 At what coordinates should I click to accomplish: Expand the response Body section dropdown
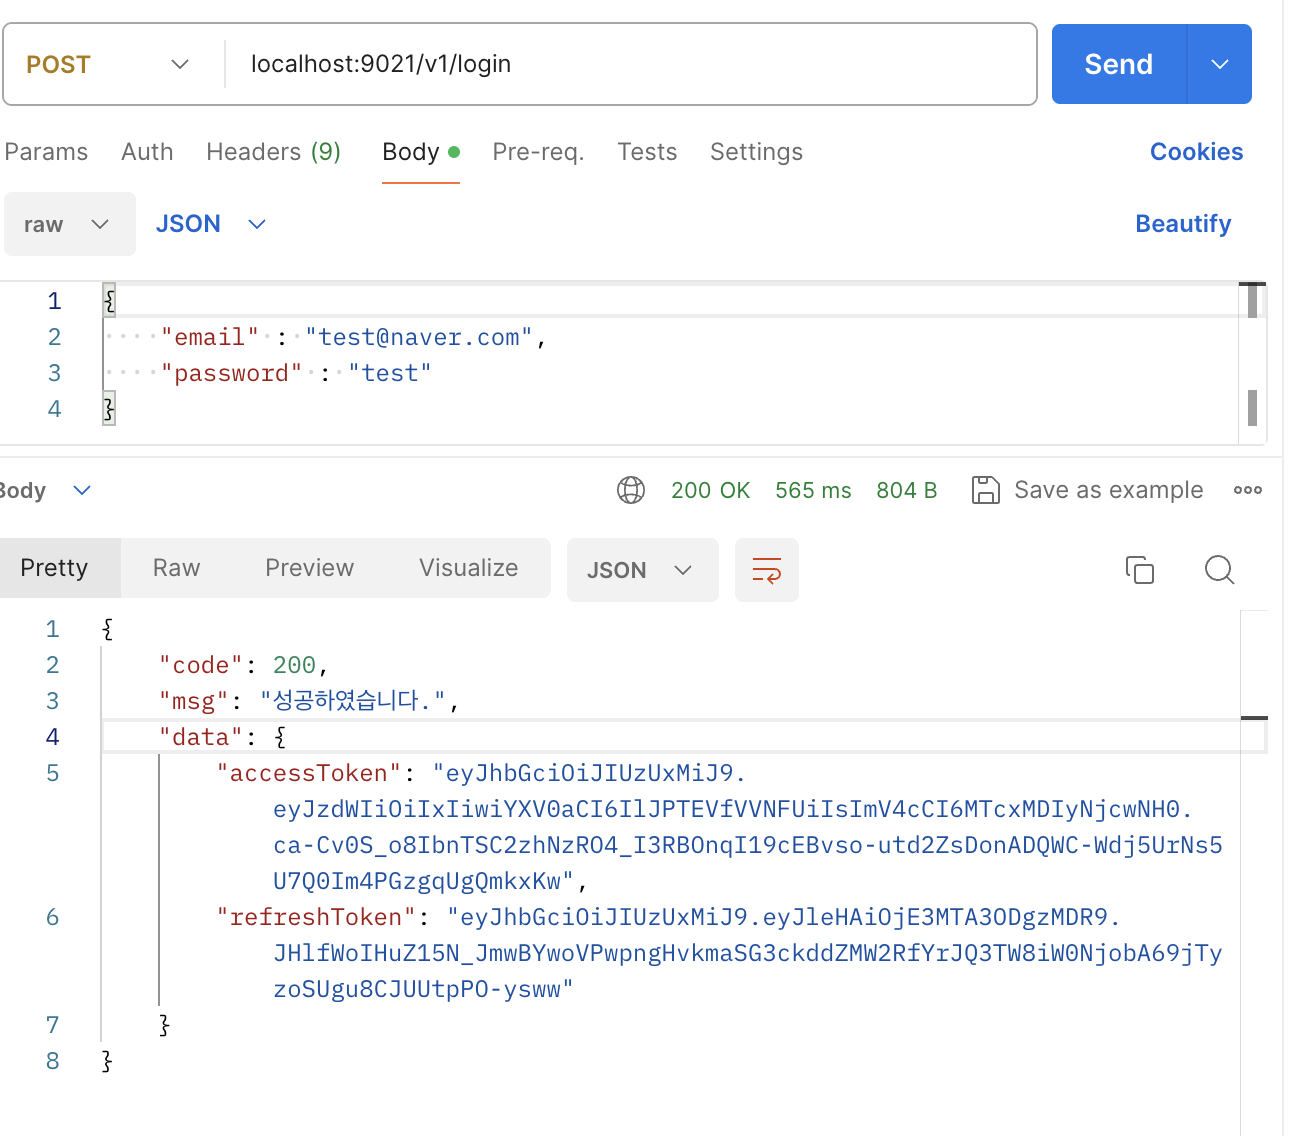pos(82,490)
